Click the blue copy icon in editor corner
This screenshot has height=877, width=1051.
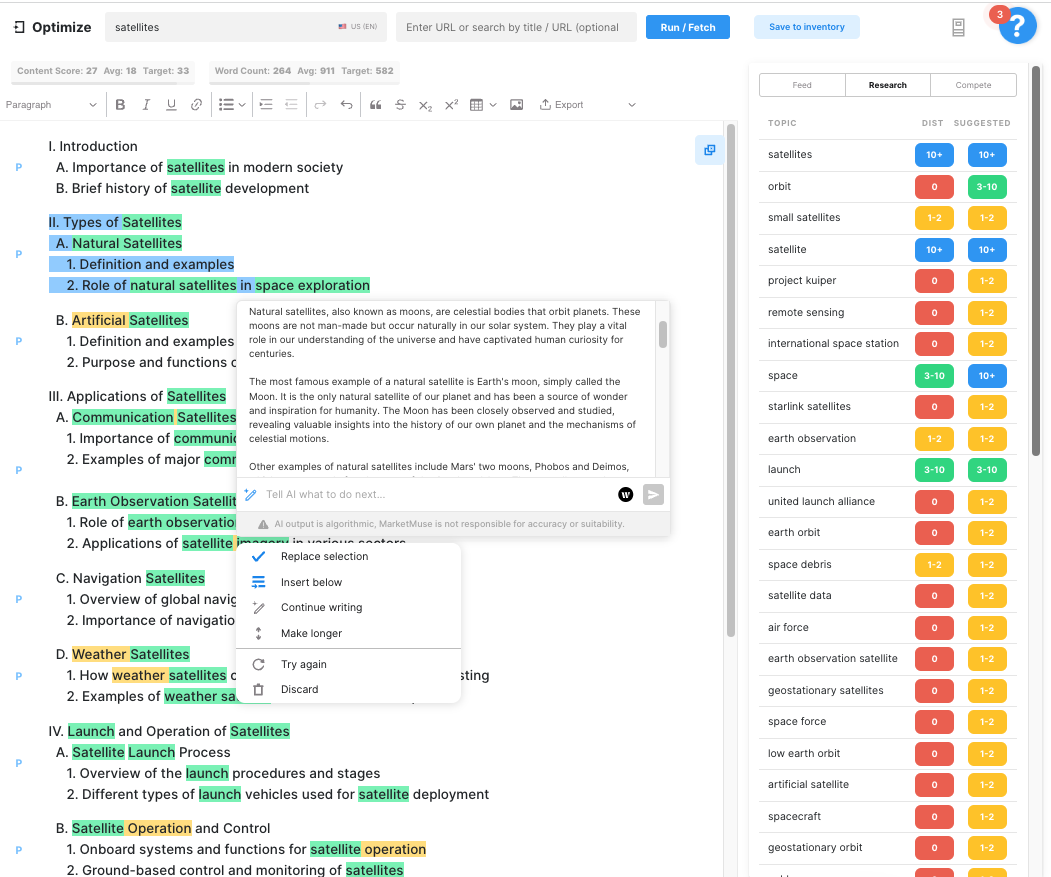pyautogui.click(x=709, y=150)
